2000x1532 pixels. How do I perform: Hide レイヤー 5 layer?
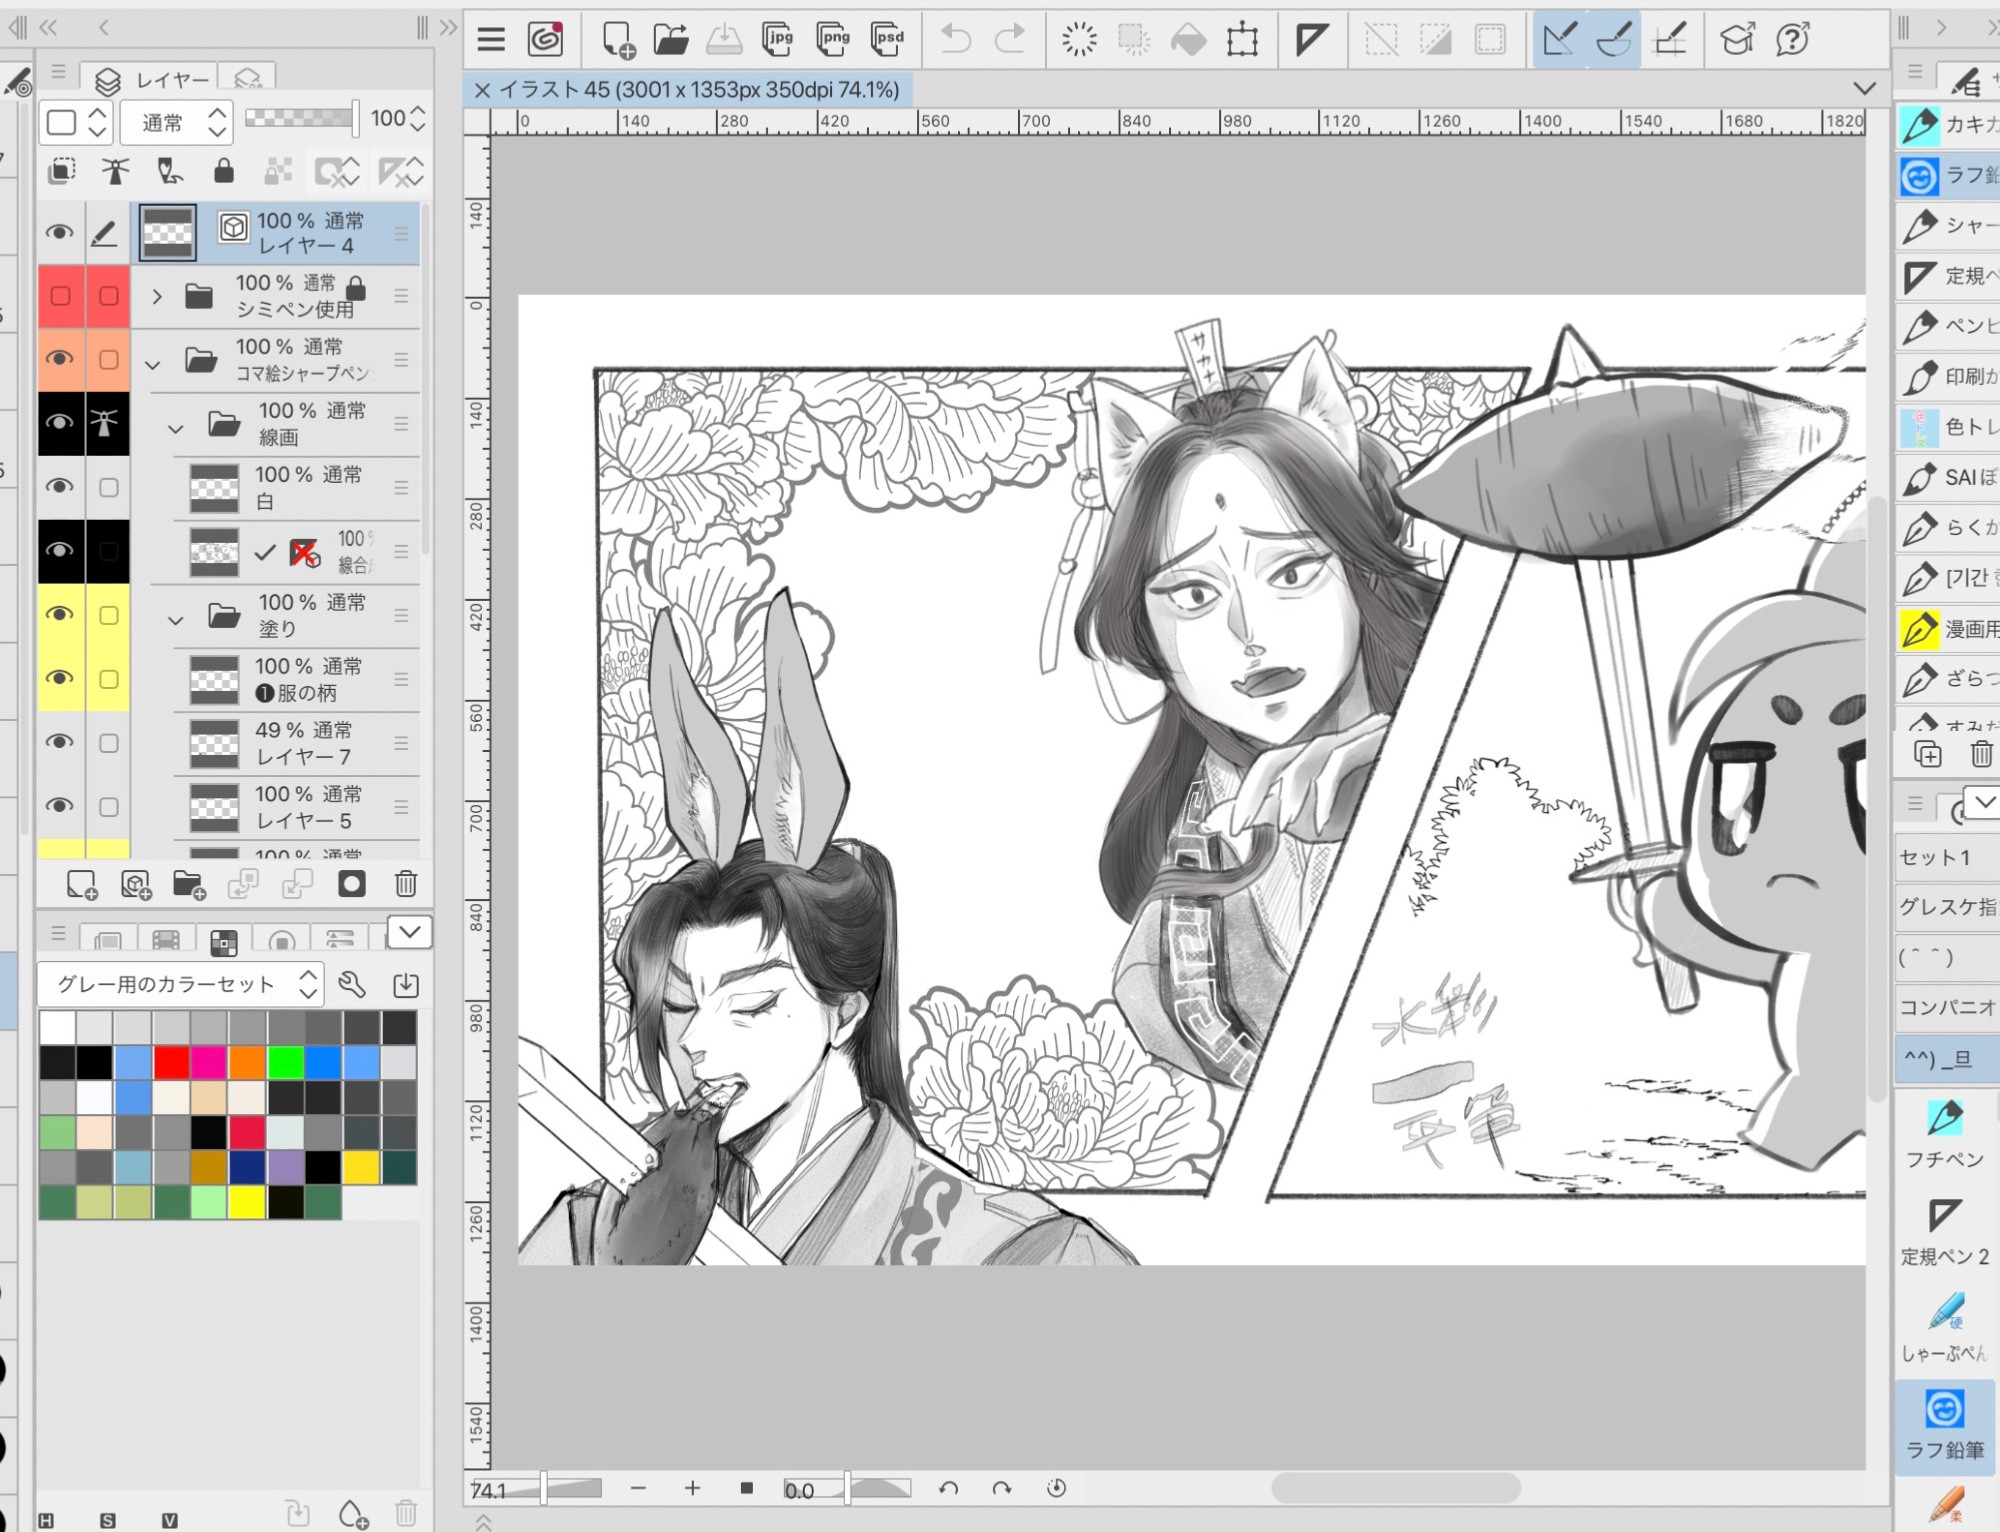60,807
